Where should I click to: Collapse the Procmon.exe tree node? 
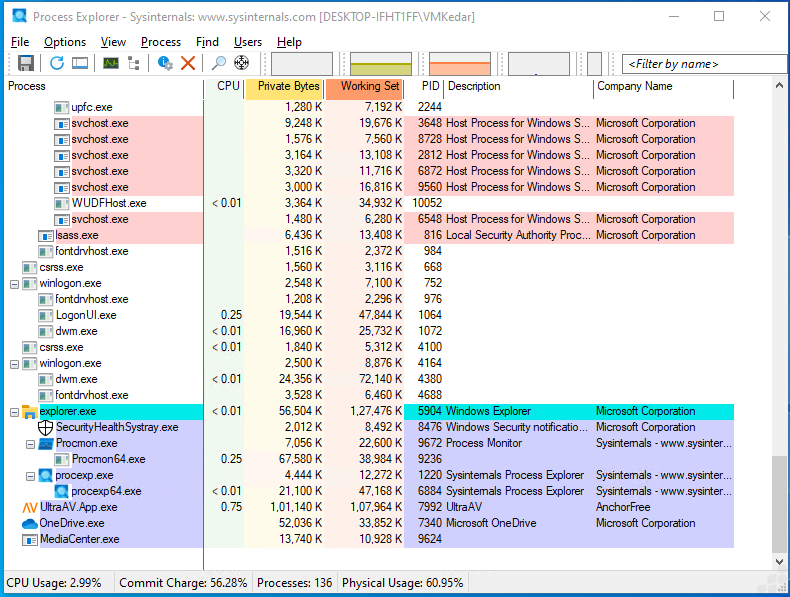30,443
